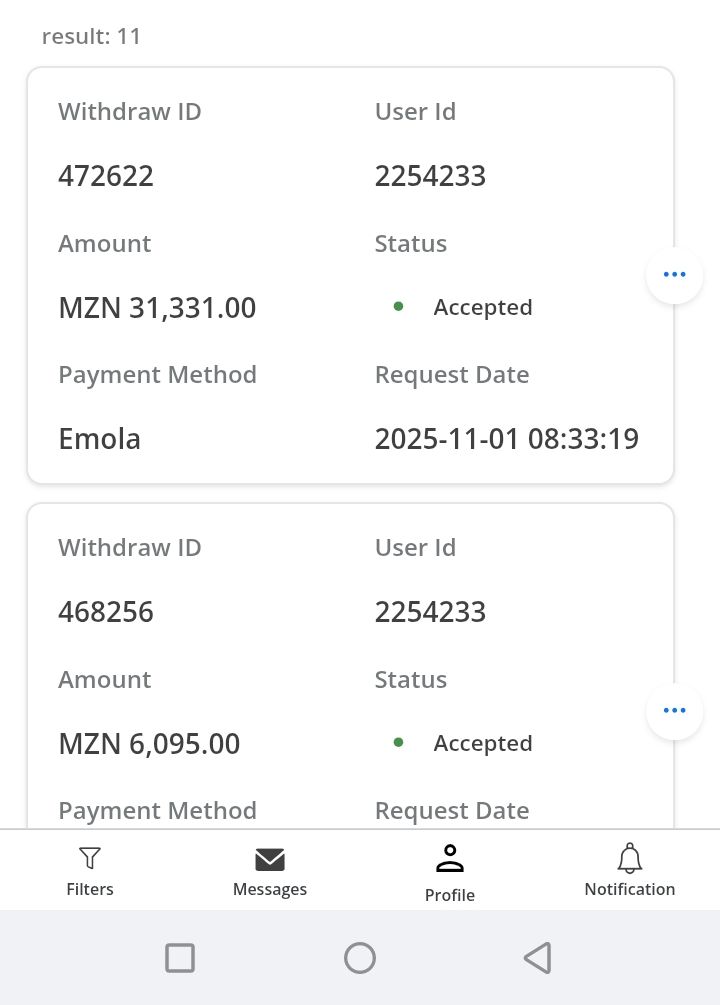The image size is (720, 1005).
Task: Open Messages envelope icon
Action: (270, 860)
